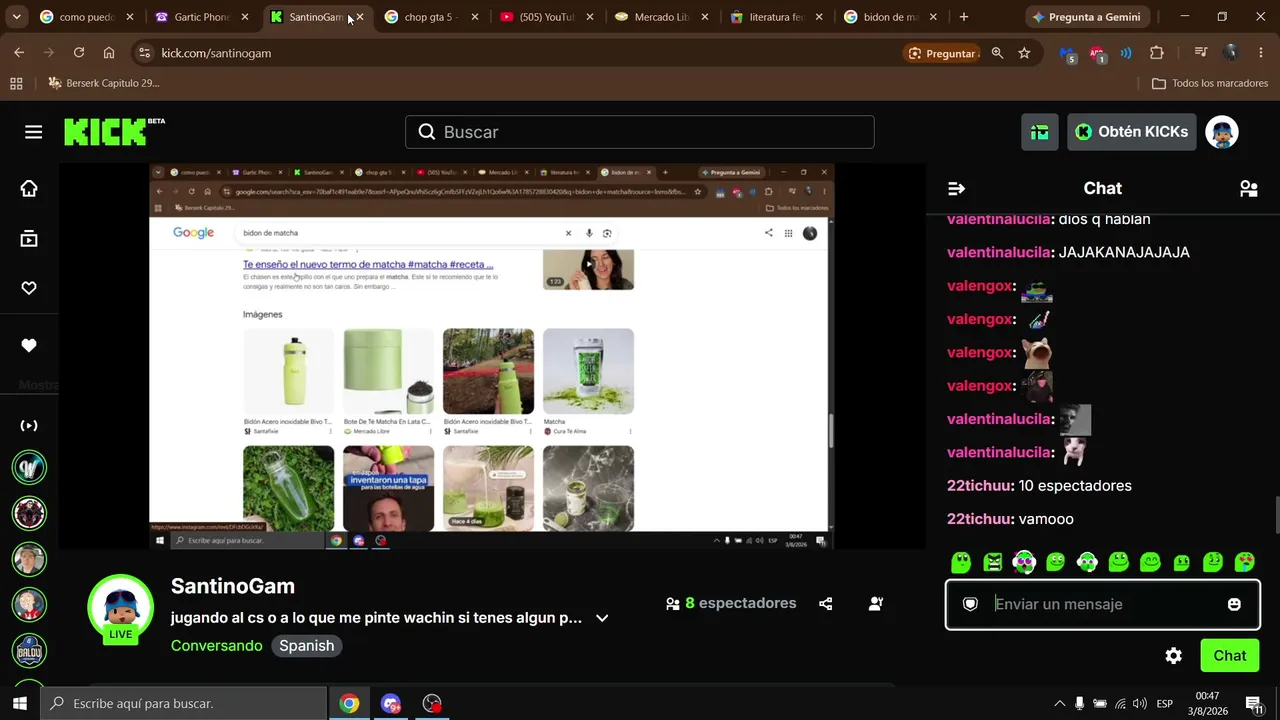Click the Conversando category link
The height and width of the screenshot is (720, 1280).
click(217, 646)
